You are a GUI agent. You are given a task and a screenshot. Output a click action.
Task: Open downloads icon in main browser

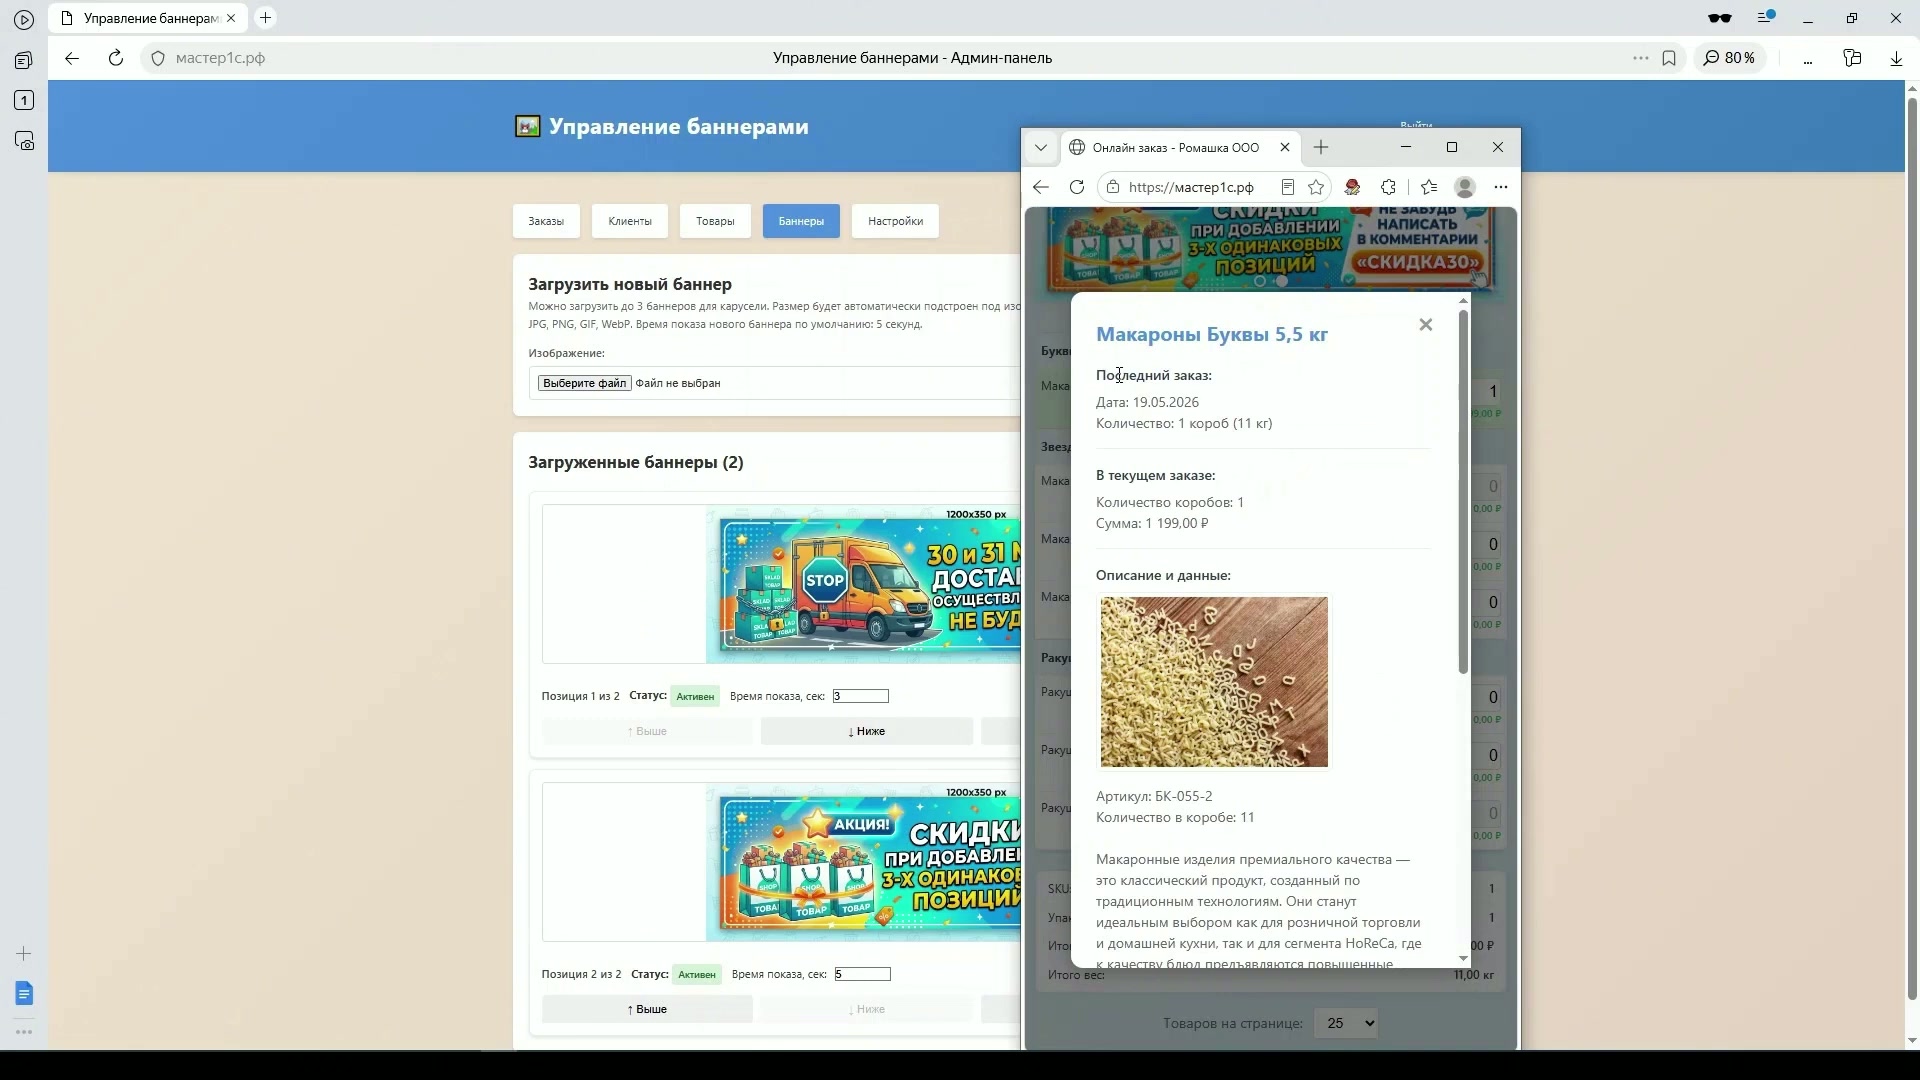pyautogui.click(x=1896, y=58)
